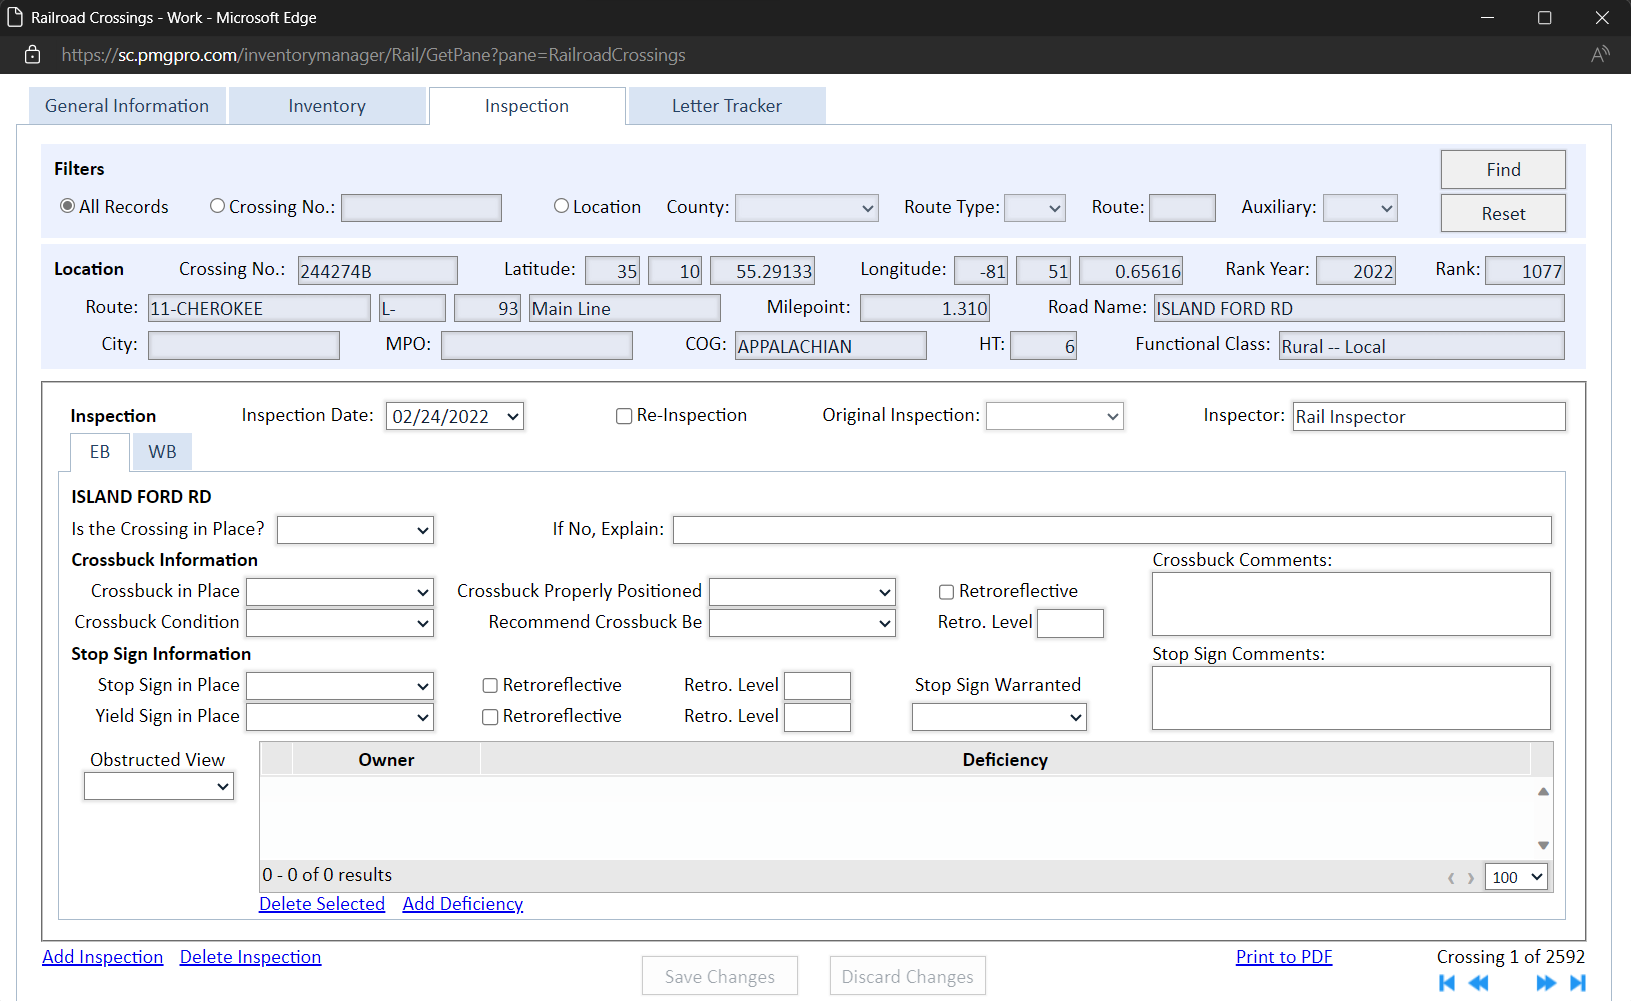Click the Discard Changes button
Viewport: 1631px width, 1001px height.
click(907, 976)
